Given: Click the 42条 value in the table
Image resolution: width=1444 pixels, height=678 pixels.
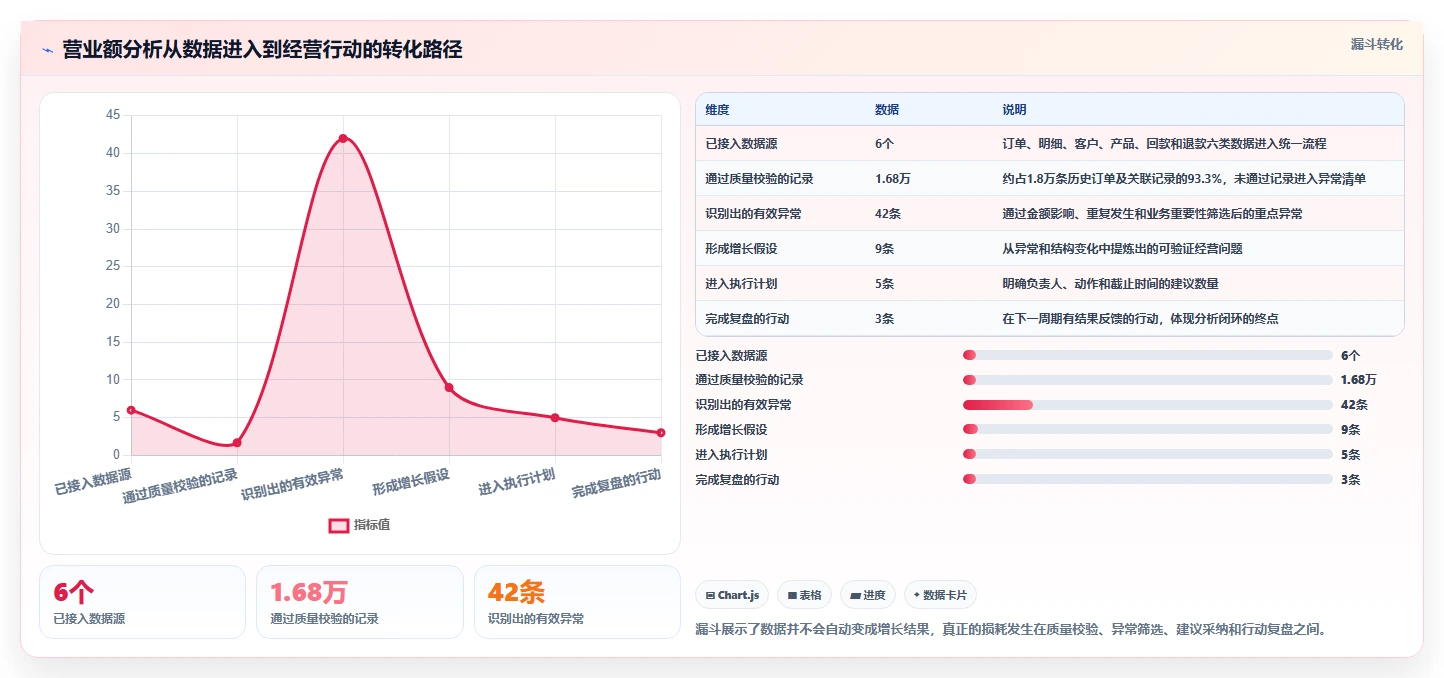Looking at the screenshot, I should click(x=887, y=214).
